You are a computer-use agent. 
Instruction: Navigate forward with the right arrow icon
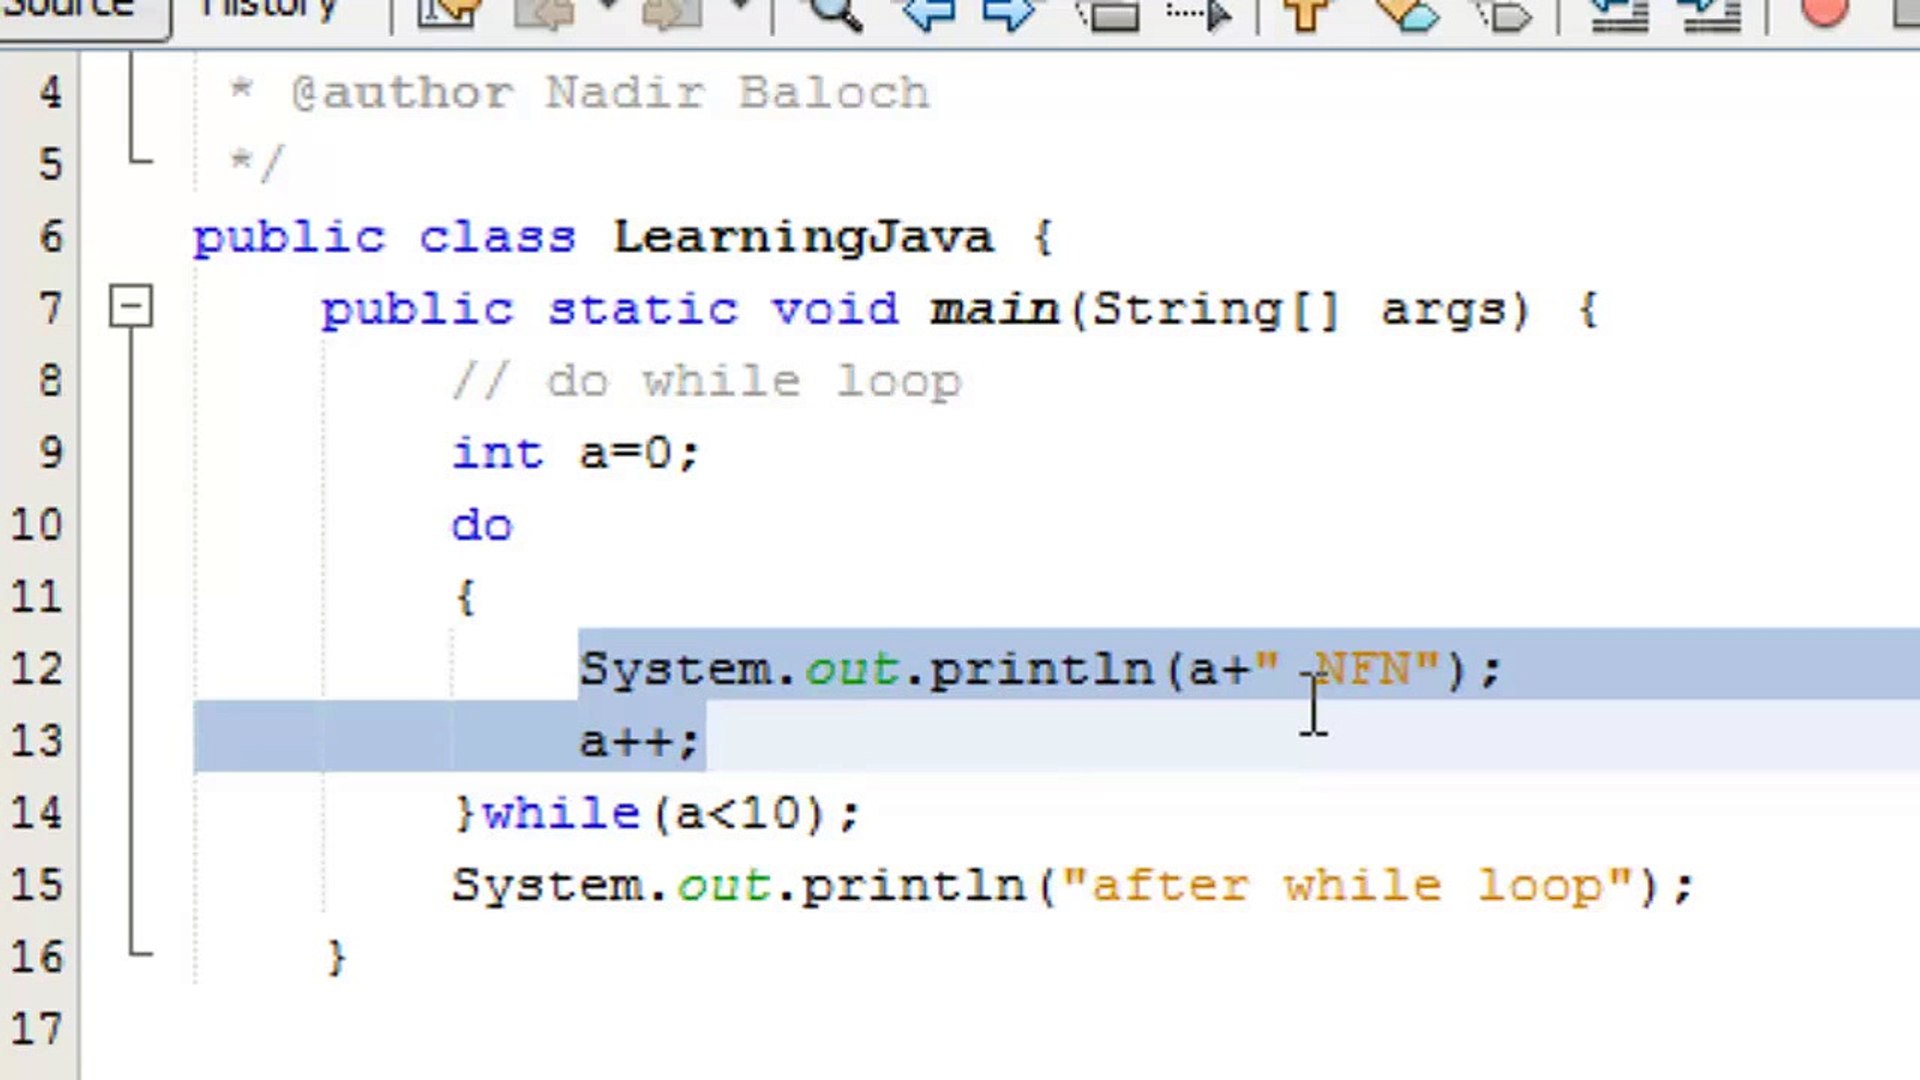tap(670, 14)
